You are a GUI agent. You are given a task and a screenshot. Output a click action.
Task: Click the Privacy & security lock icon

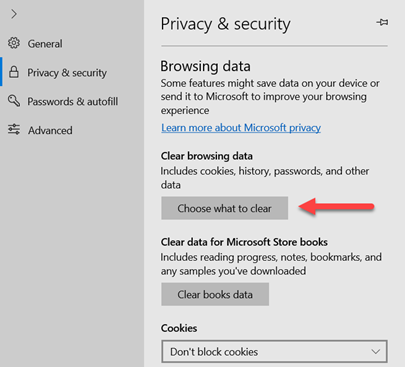tap(14, 72)
